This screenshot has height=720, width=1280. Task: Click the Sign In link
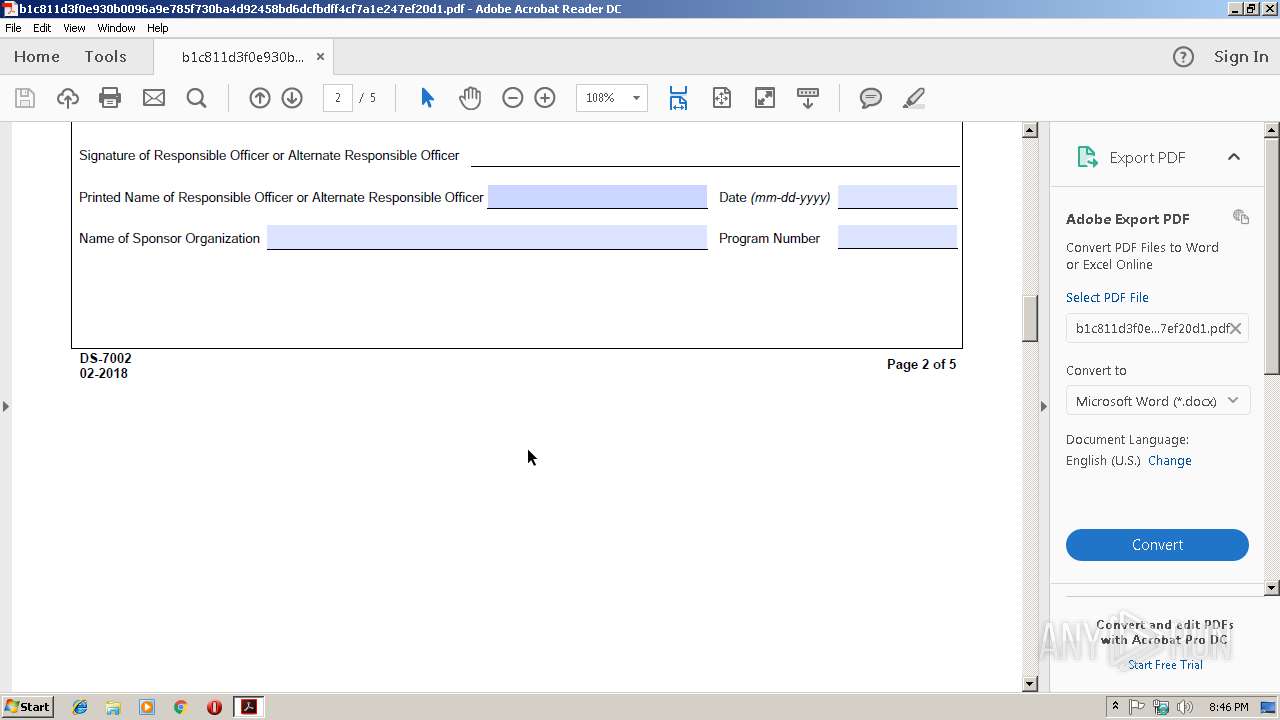[x=1241, y=57]
